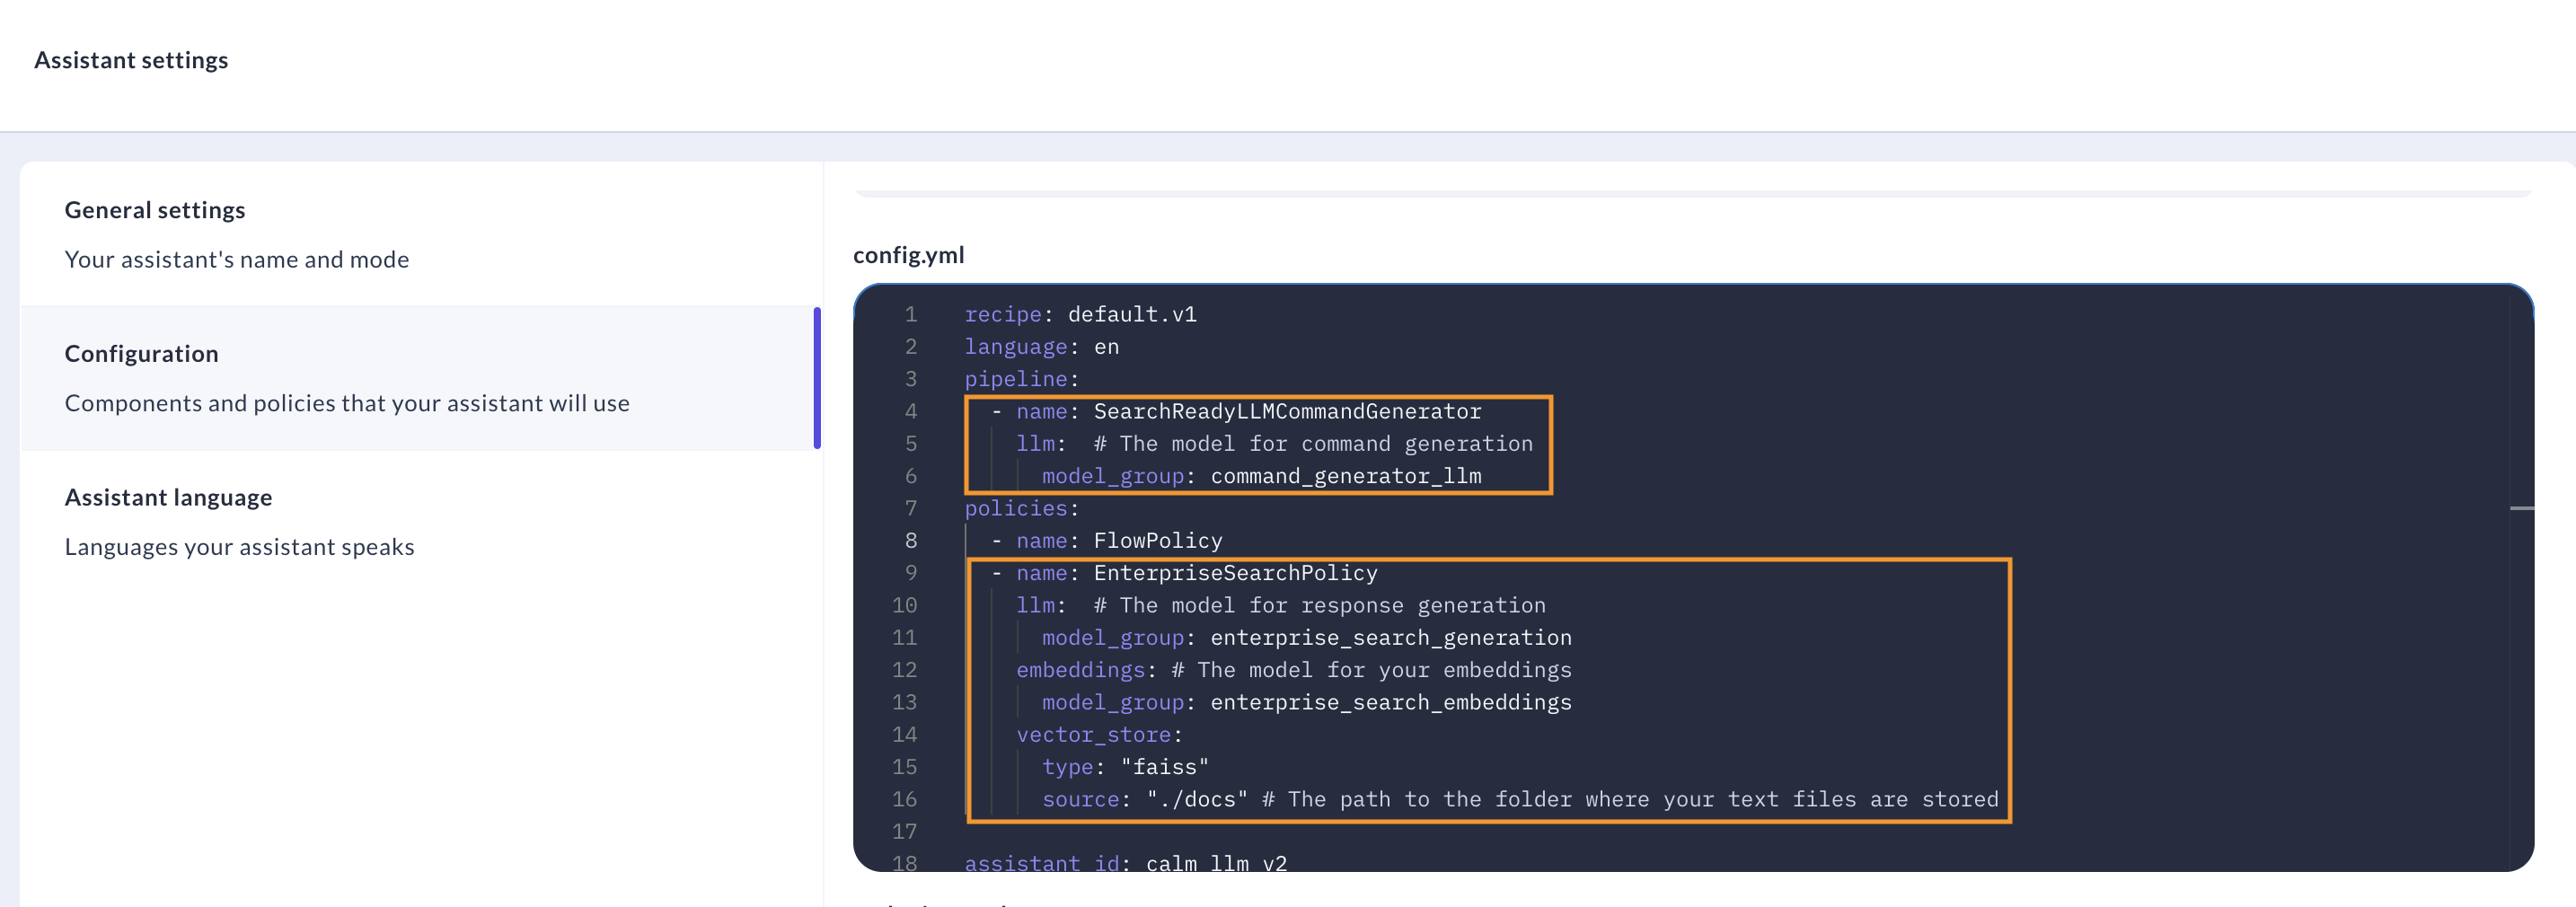Click the command_generator_llm model group value

point(1345,475)
